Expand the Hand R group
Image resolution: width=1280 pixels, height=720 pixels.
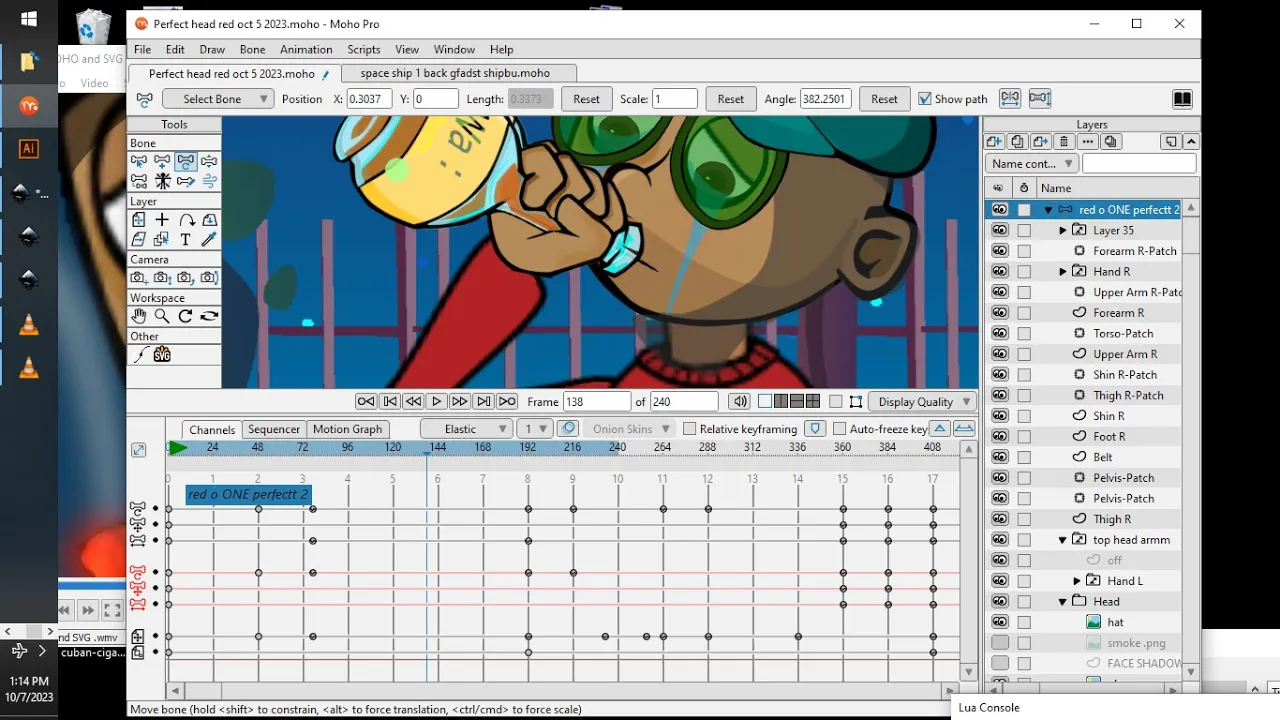[1063, 272]
